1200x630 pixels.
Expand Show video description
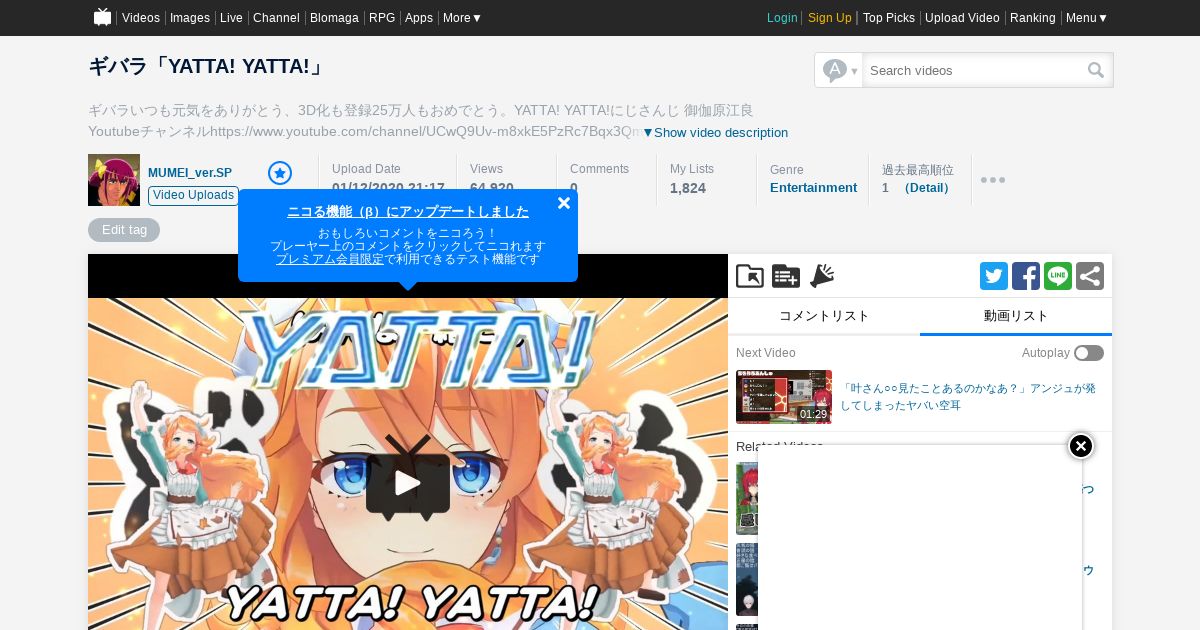[715, 133]
